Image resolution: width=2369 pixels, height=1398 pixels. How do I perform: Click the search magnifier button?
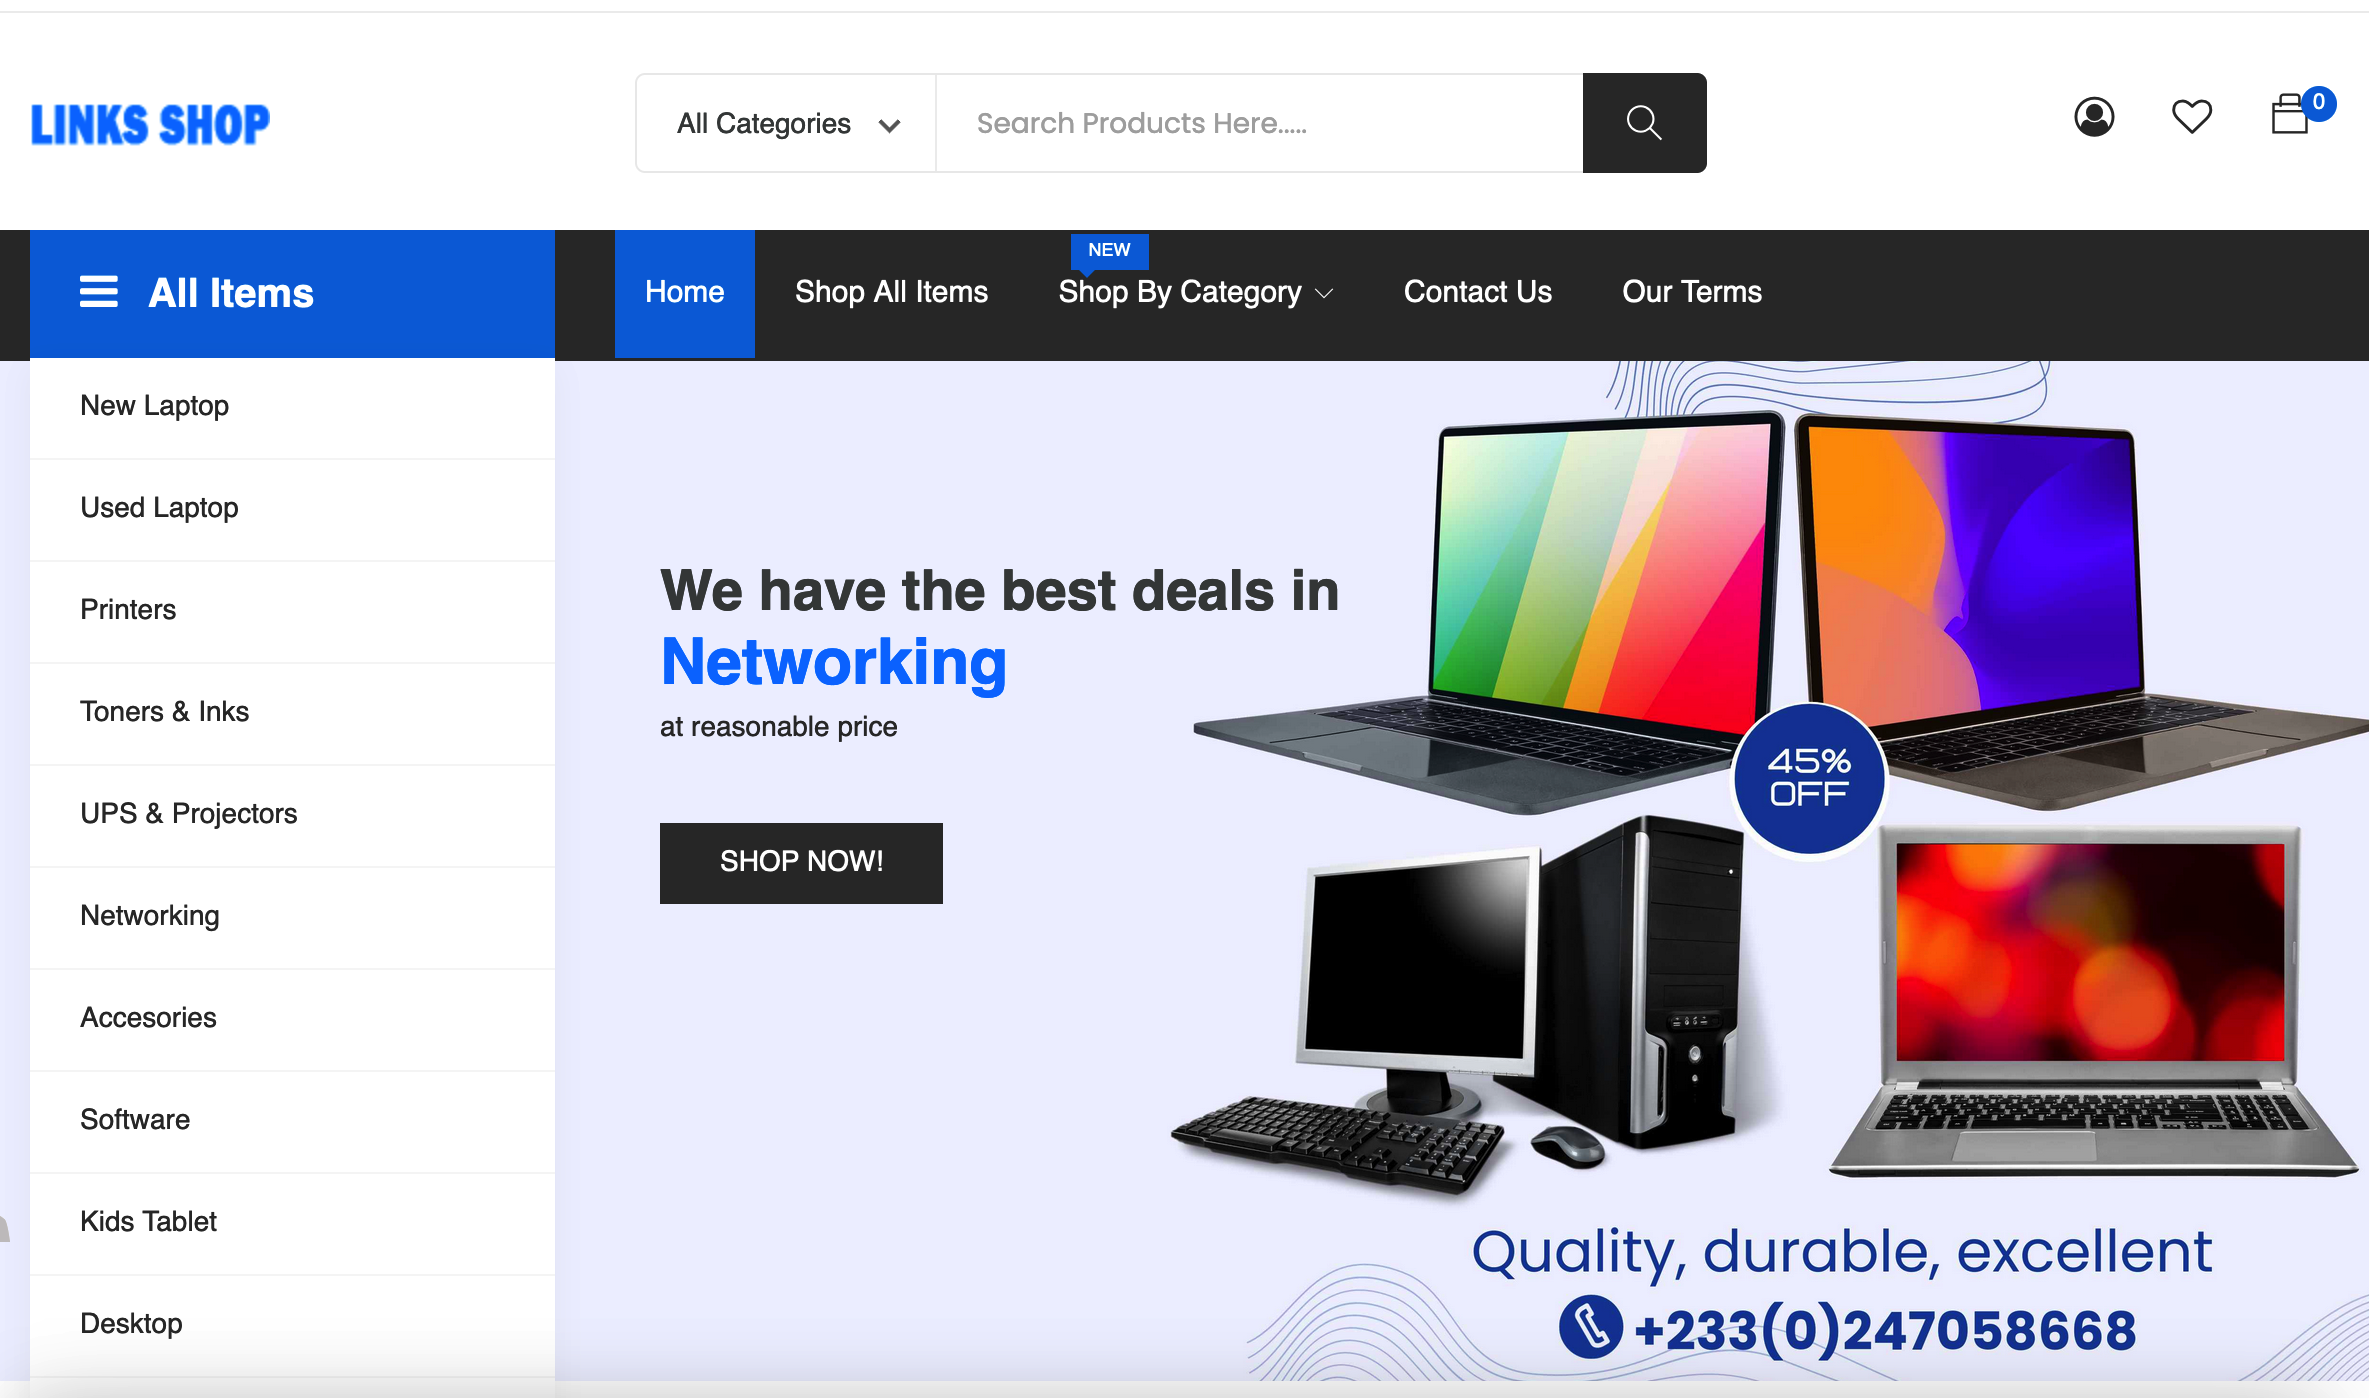[x=1644, y=123]
